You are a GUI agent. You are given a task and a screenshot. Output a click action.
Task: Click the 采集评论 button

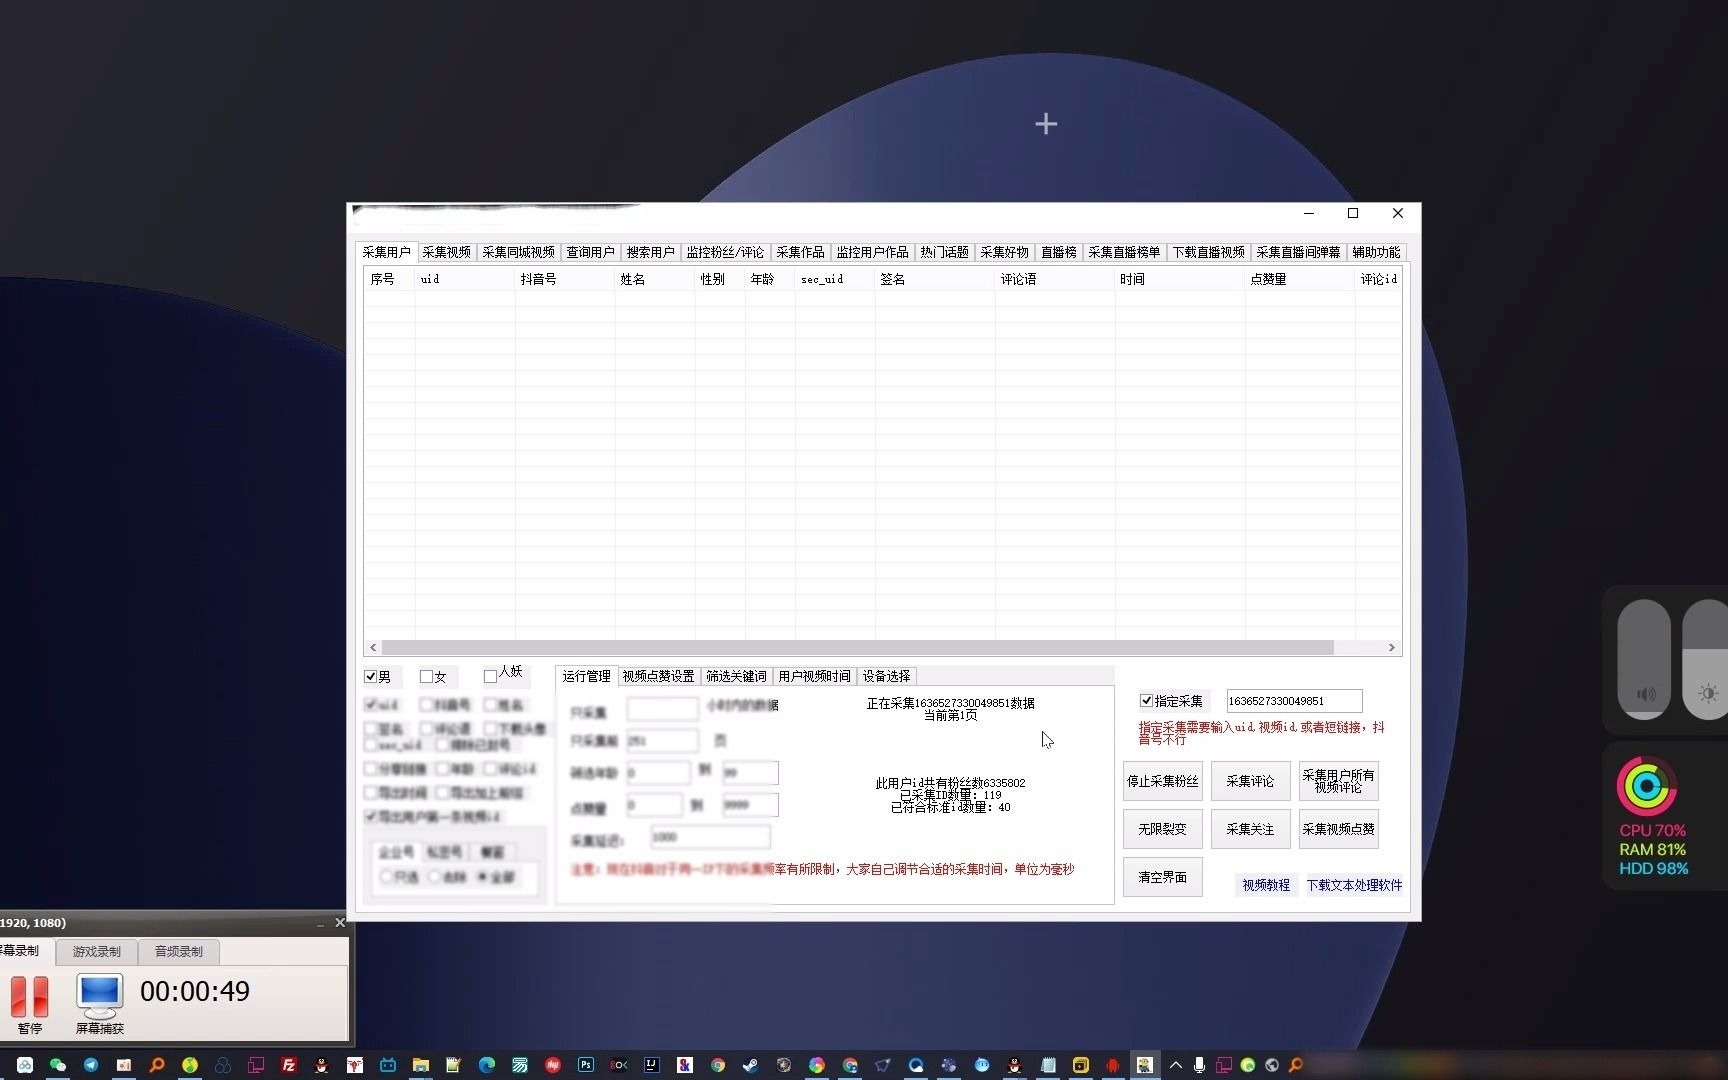(1250, 781)
